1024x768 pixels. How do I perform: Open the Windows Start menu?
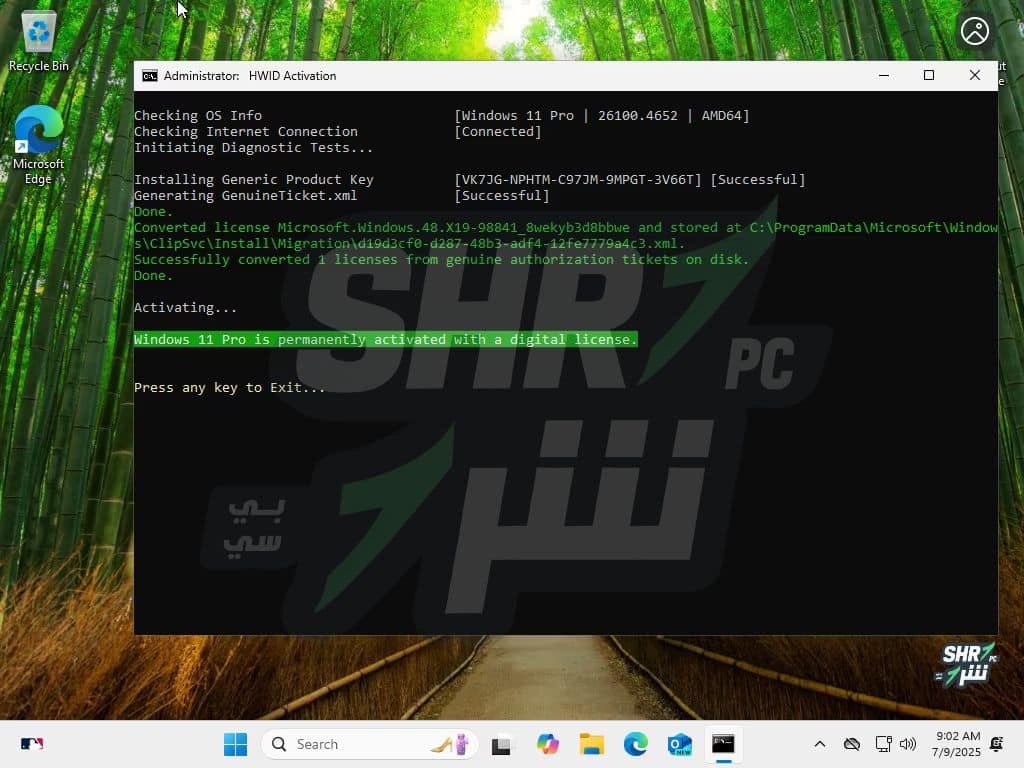235,744
